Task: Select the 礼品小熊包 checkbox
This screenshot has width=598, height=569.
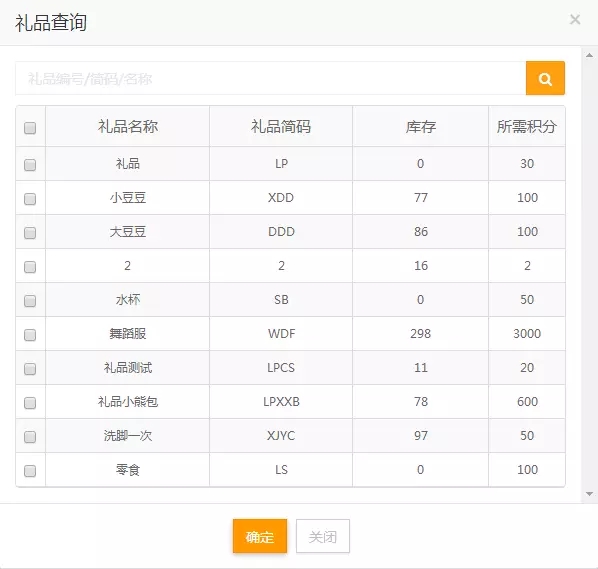Action: point(30,403)
